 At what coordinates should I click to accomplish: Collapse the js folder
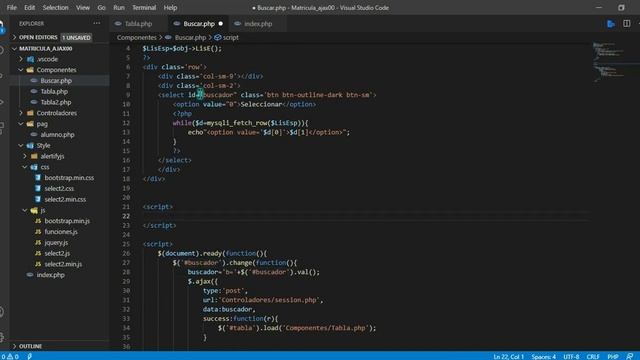pyautogui.click(x=43, y=210)
